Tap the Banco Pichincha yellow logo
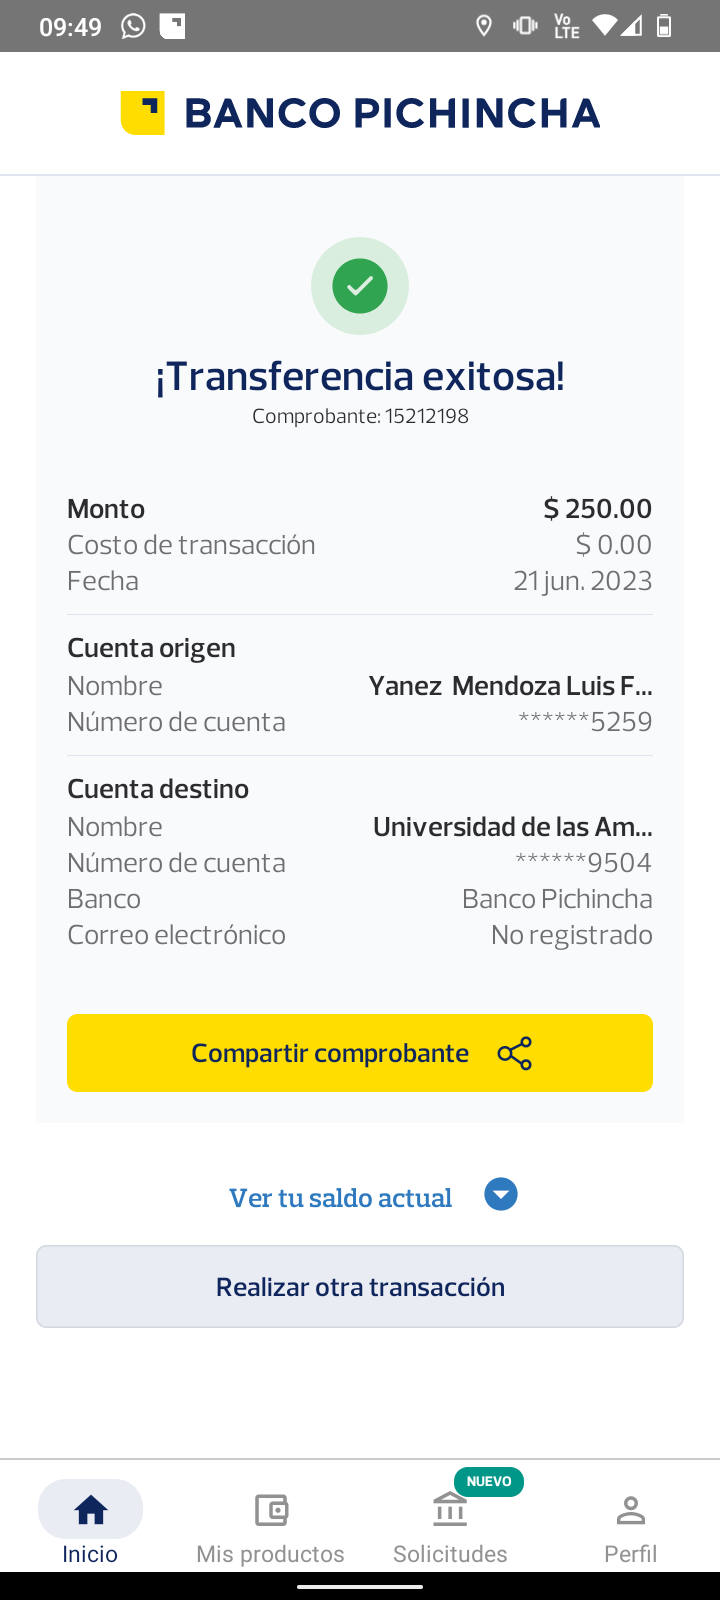This screenshot has width=720, height=1600. (142, 113)
